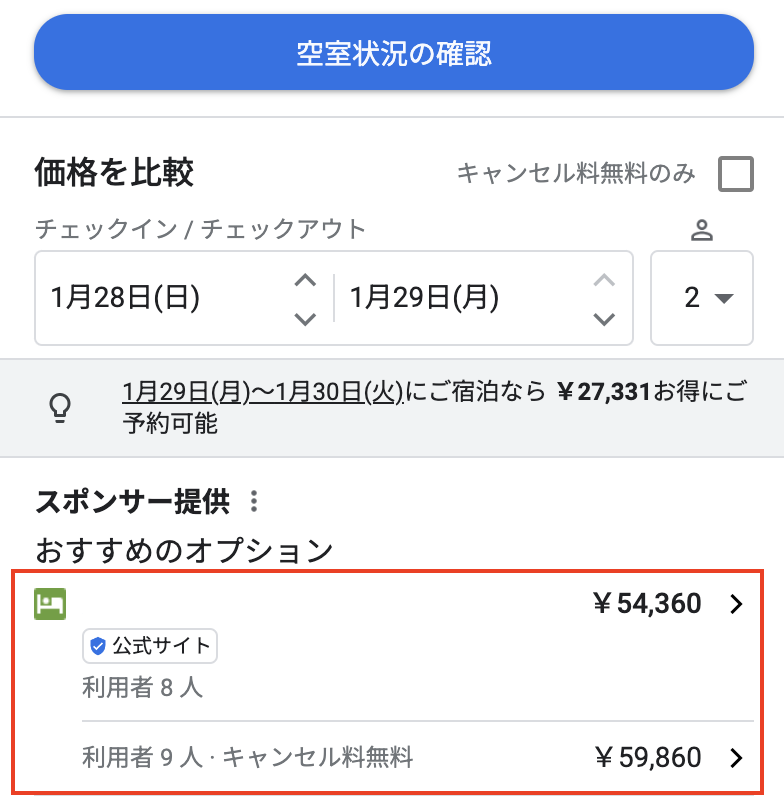Image resolution: width=784 pixels, height=800 pixels.
Task: Click the blue shield icon in 公式サイト badge
Action: (98, 647)
